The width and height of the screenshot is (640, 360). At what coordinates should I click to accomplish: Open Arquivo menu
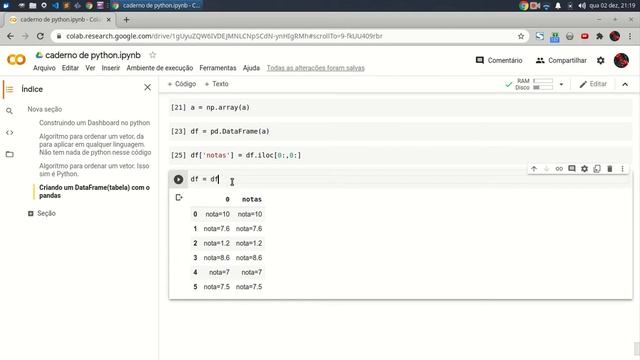coord(44,68)
